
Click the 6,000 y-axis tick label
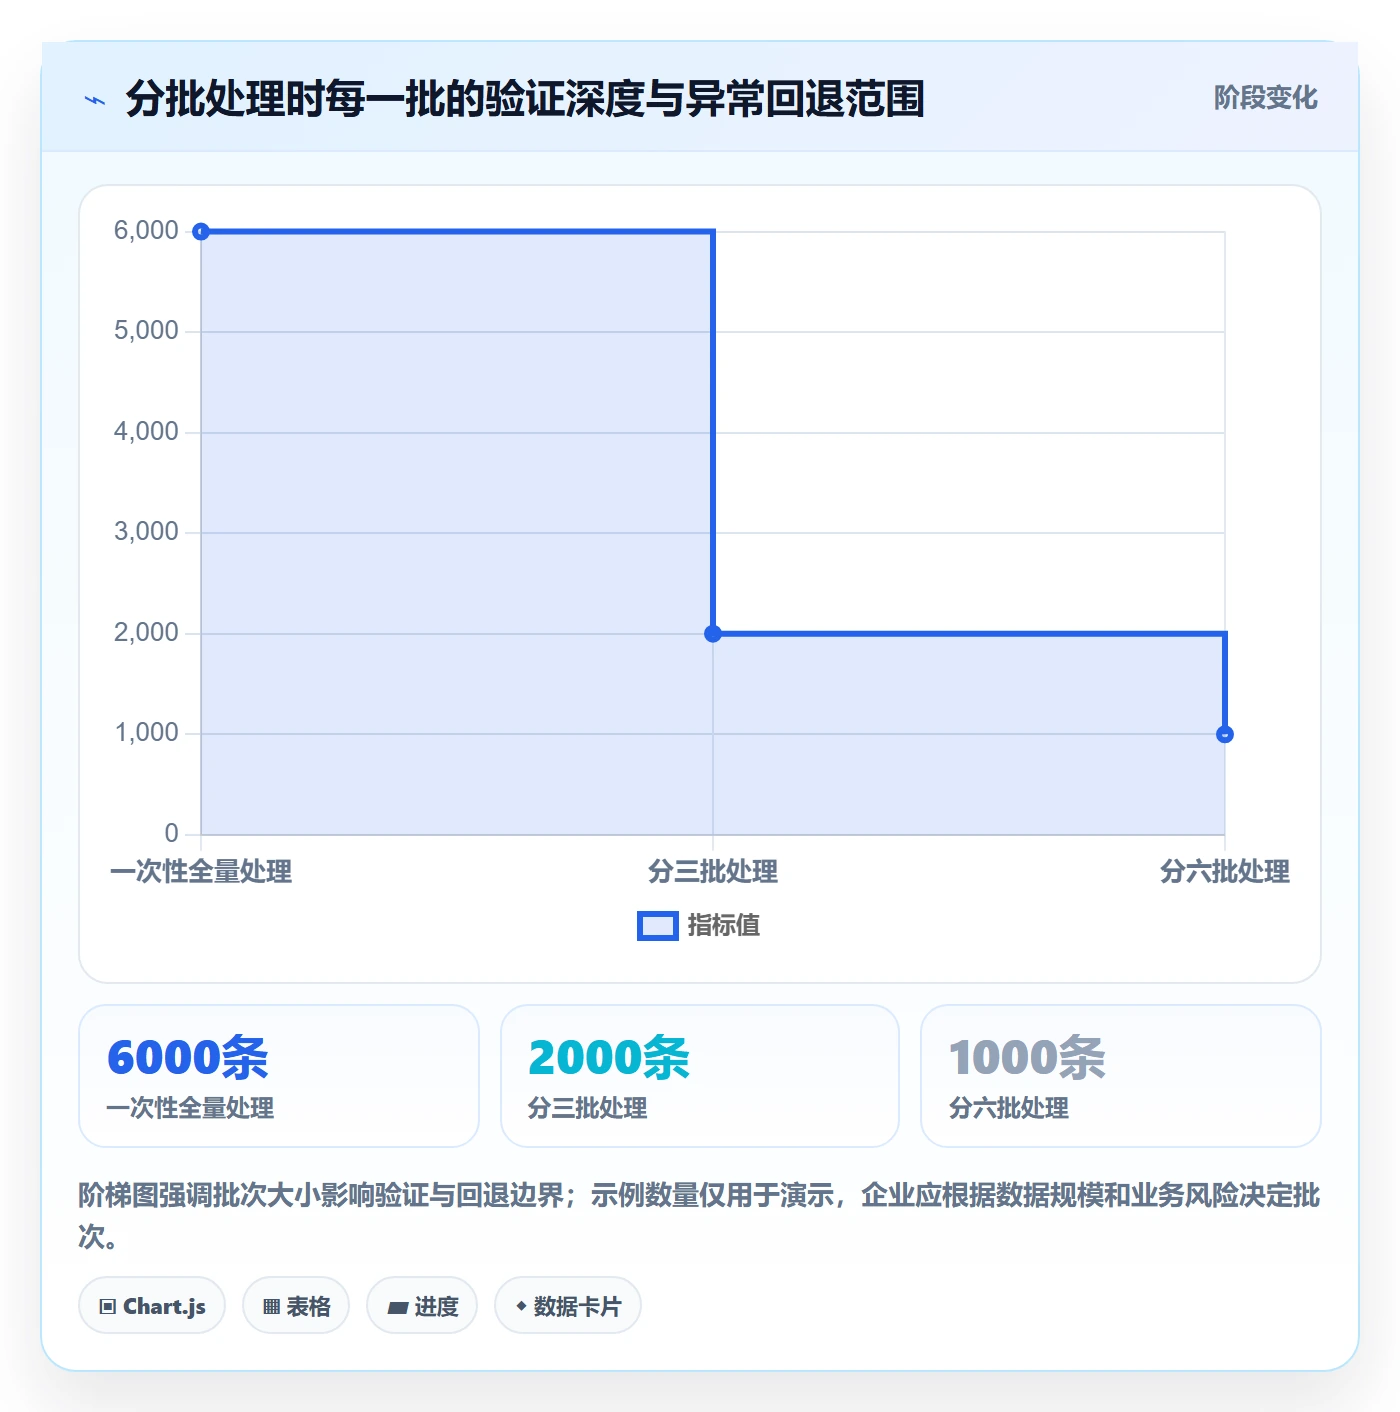146,231
